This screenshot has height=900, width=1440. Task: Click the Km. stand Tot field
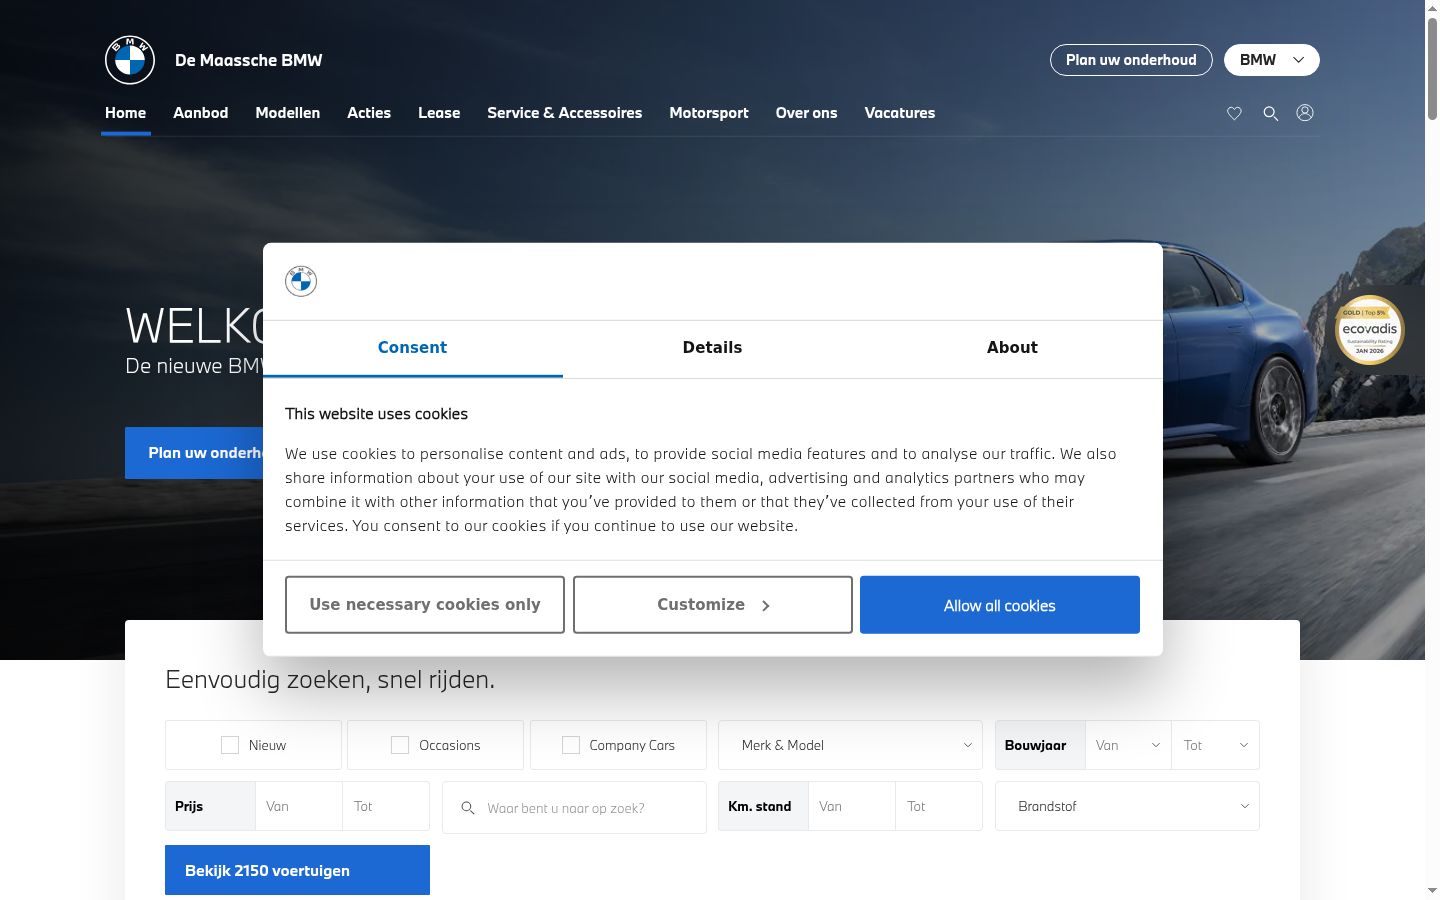point(938,806)
